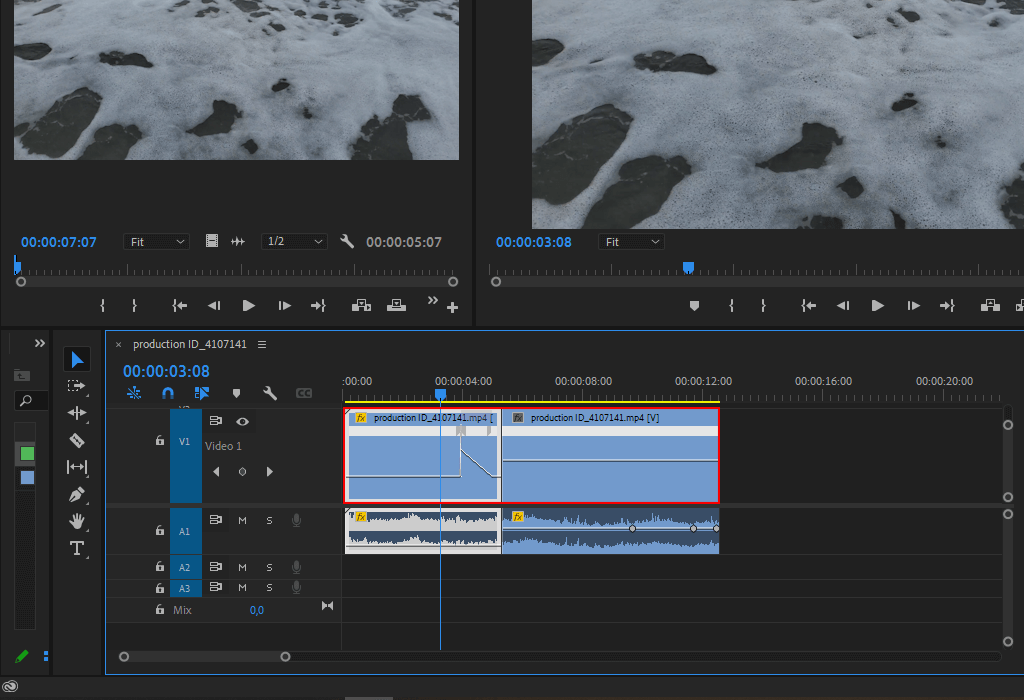This screenshot has width=1024, height=700.
Task: Step forward one frame in source monitor
Action: [284, 306]
